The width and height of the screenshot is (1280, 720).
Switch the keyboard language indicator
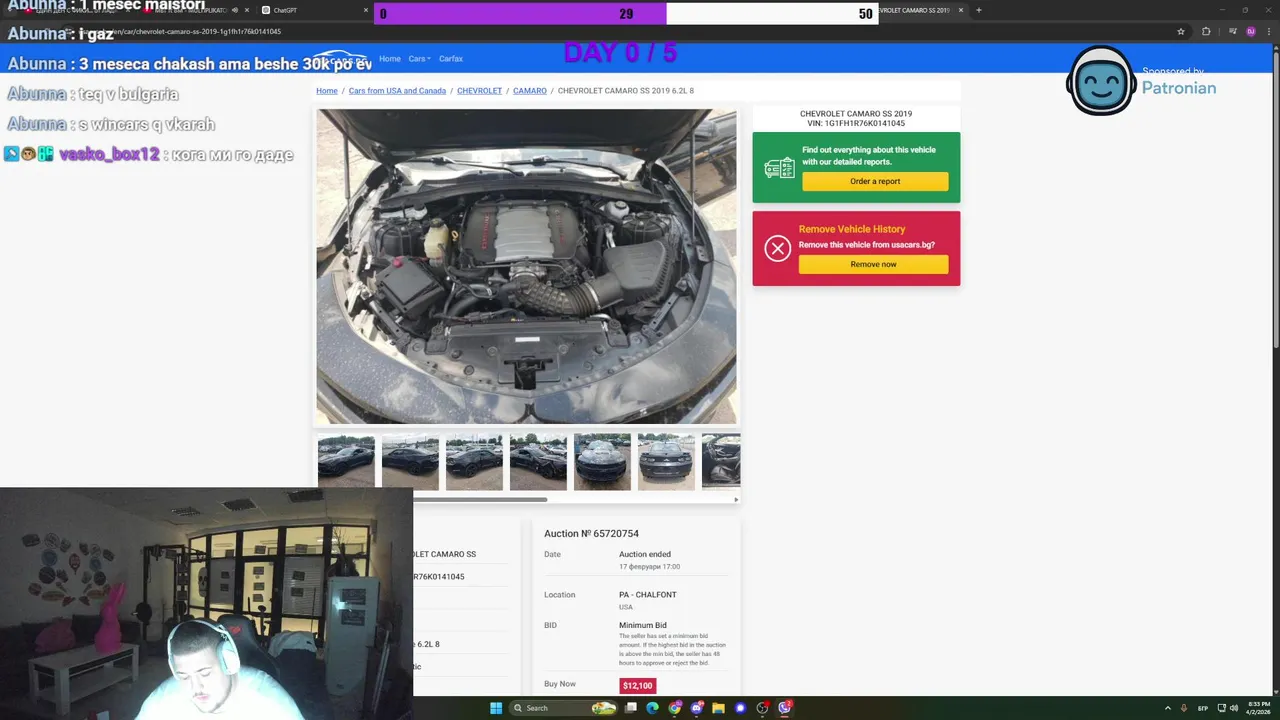pos(1203,708)
